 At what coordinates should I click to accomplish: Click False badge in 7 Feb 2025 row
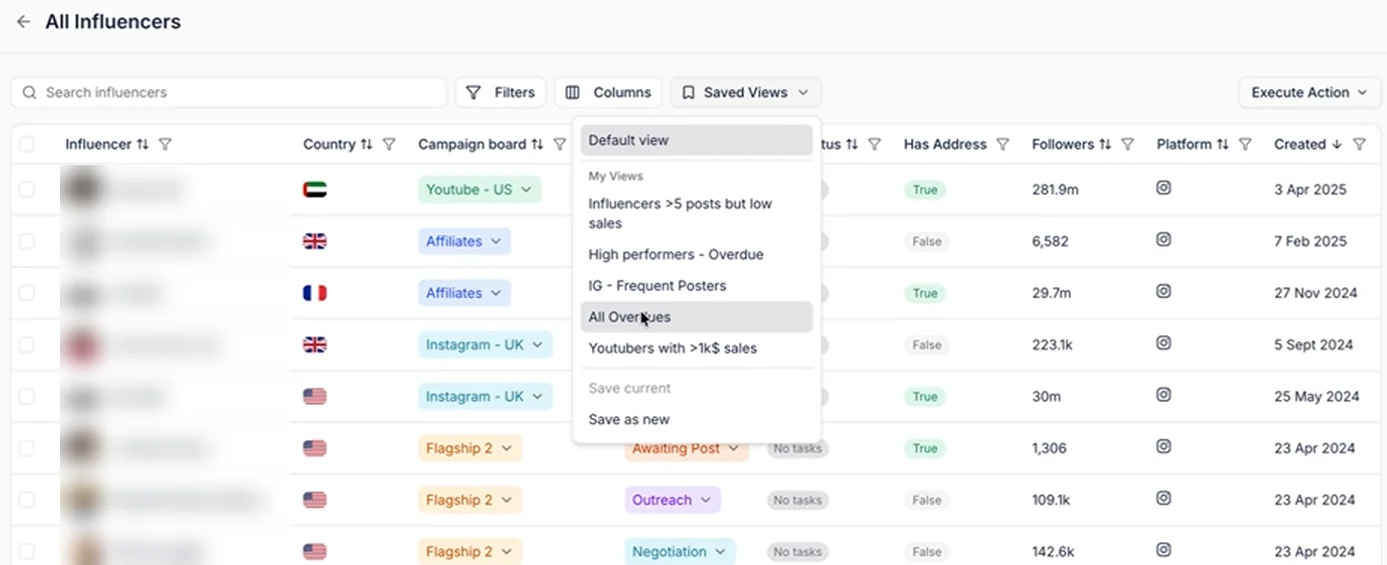coord(926,241)
